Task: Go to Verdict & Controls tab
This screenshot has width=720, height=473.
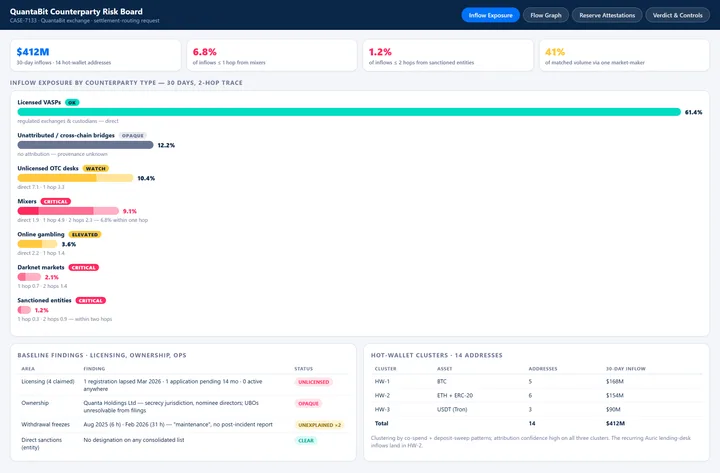Action: point(677,15)
